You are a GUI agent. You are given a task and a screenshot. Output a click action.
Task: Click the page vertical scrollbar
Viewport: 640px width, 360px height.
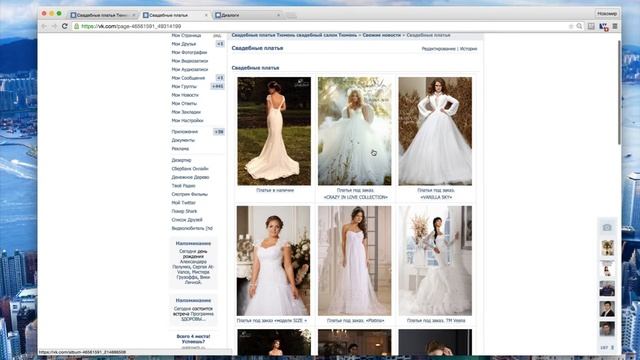tap(619, 92)
